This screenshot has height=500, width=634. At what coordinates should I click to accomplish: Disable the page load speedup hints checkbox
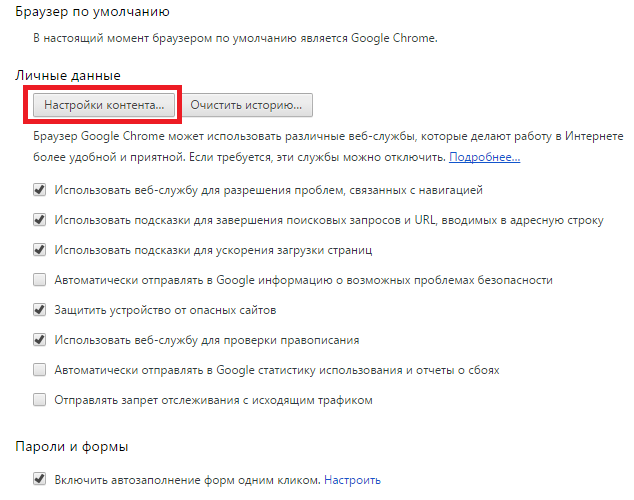(40, 249)
